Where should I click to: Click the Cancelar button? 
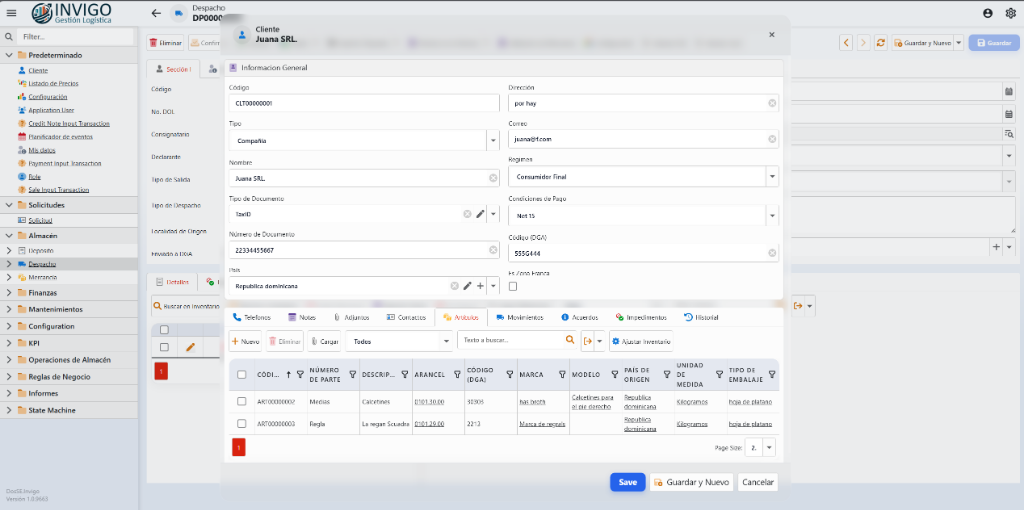(x=758, y=482)
